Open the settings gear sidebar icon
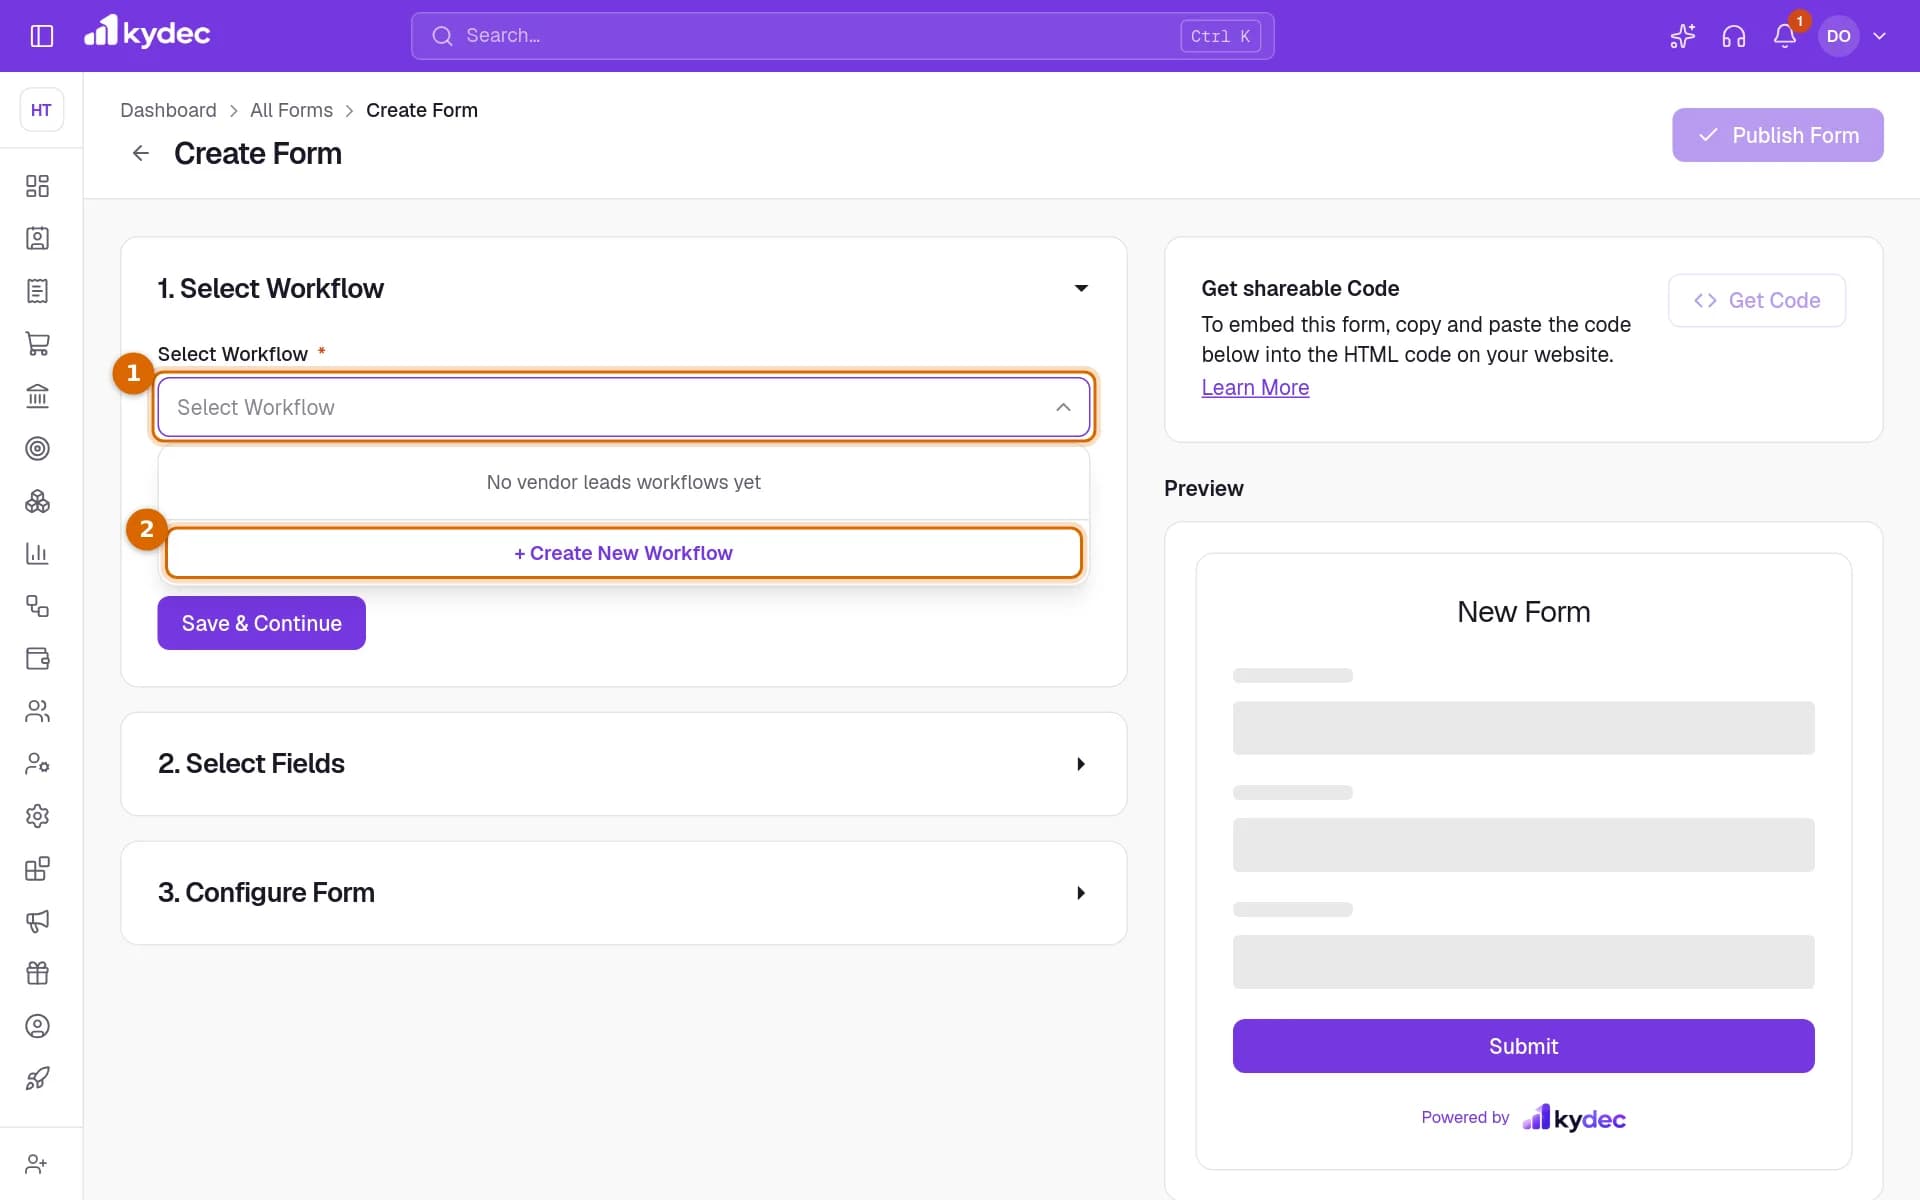1920x1200 pixels. (x=38, y=816)
